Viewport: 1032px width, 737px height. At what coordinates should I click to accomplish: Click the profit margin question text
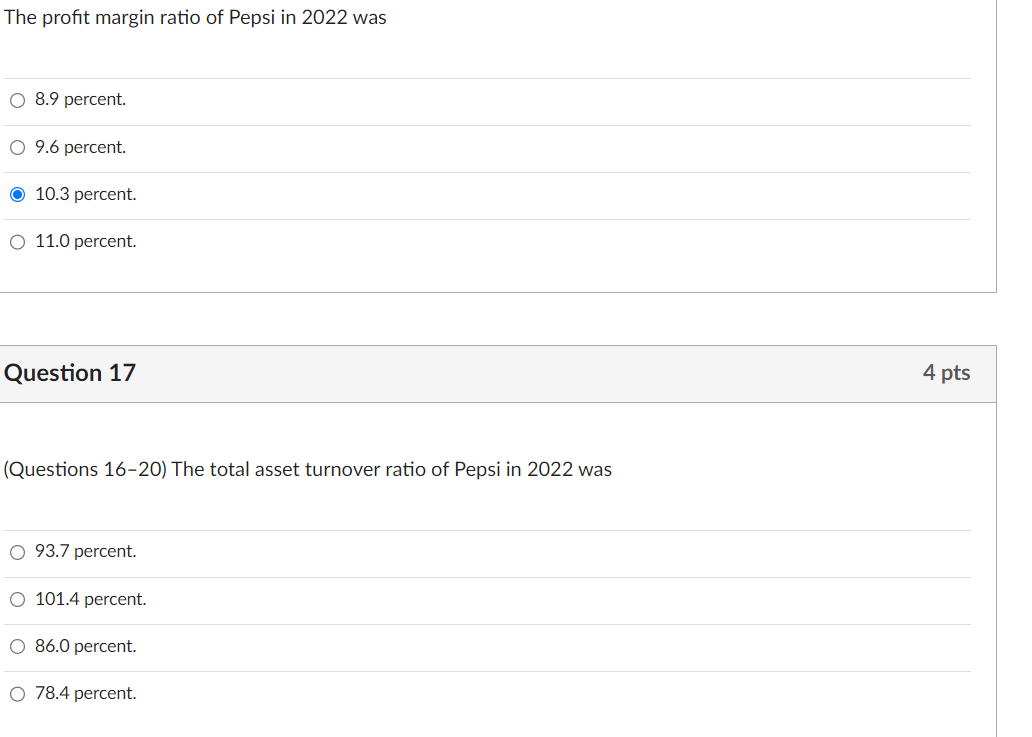click(x=196, y=17)
